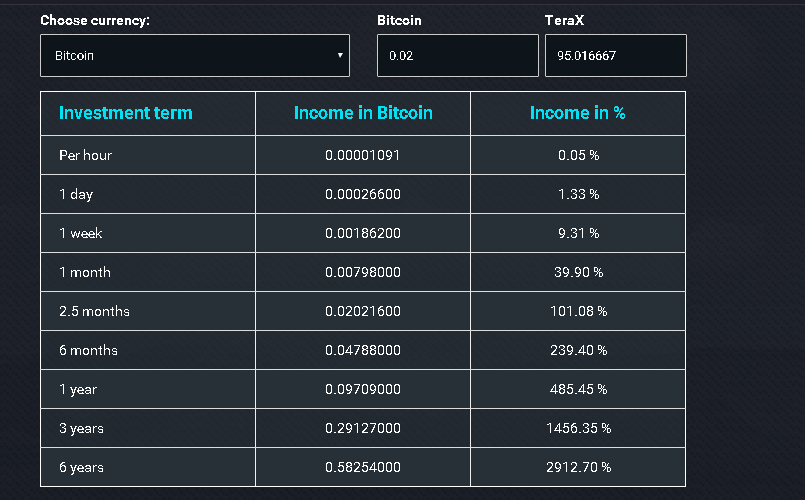Focus the Bitcoin amount input field
Image resolution: width=805 pixels, height=500 pixels.
click(x=457, y=55)
